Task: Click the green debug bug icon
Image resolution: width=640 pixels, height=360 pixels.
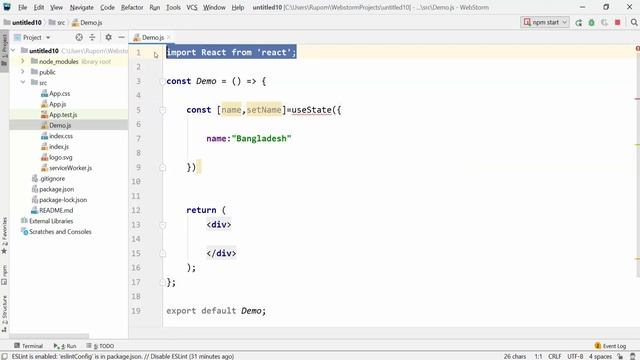Action: 591,22
